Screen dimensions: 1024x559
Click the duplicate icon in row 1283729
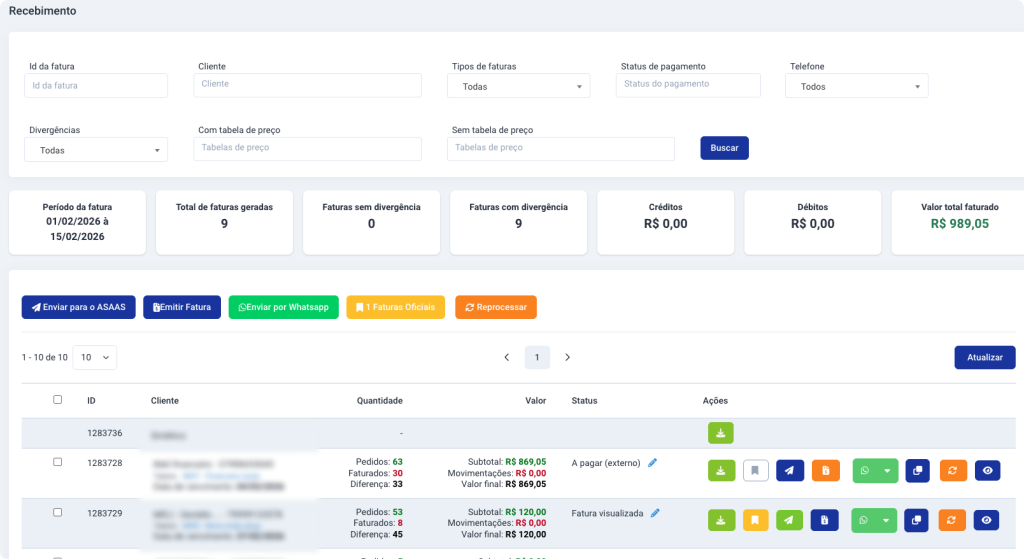[917, 520]
